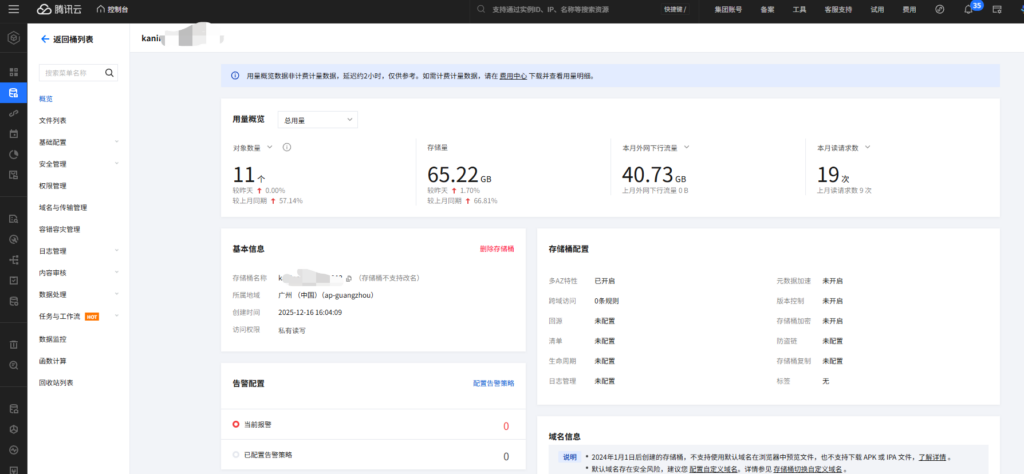Open the calendar icon in the left rail
Image resolution: width=1024 pixels, height=474 pixels.
(x=13, y=134)
